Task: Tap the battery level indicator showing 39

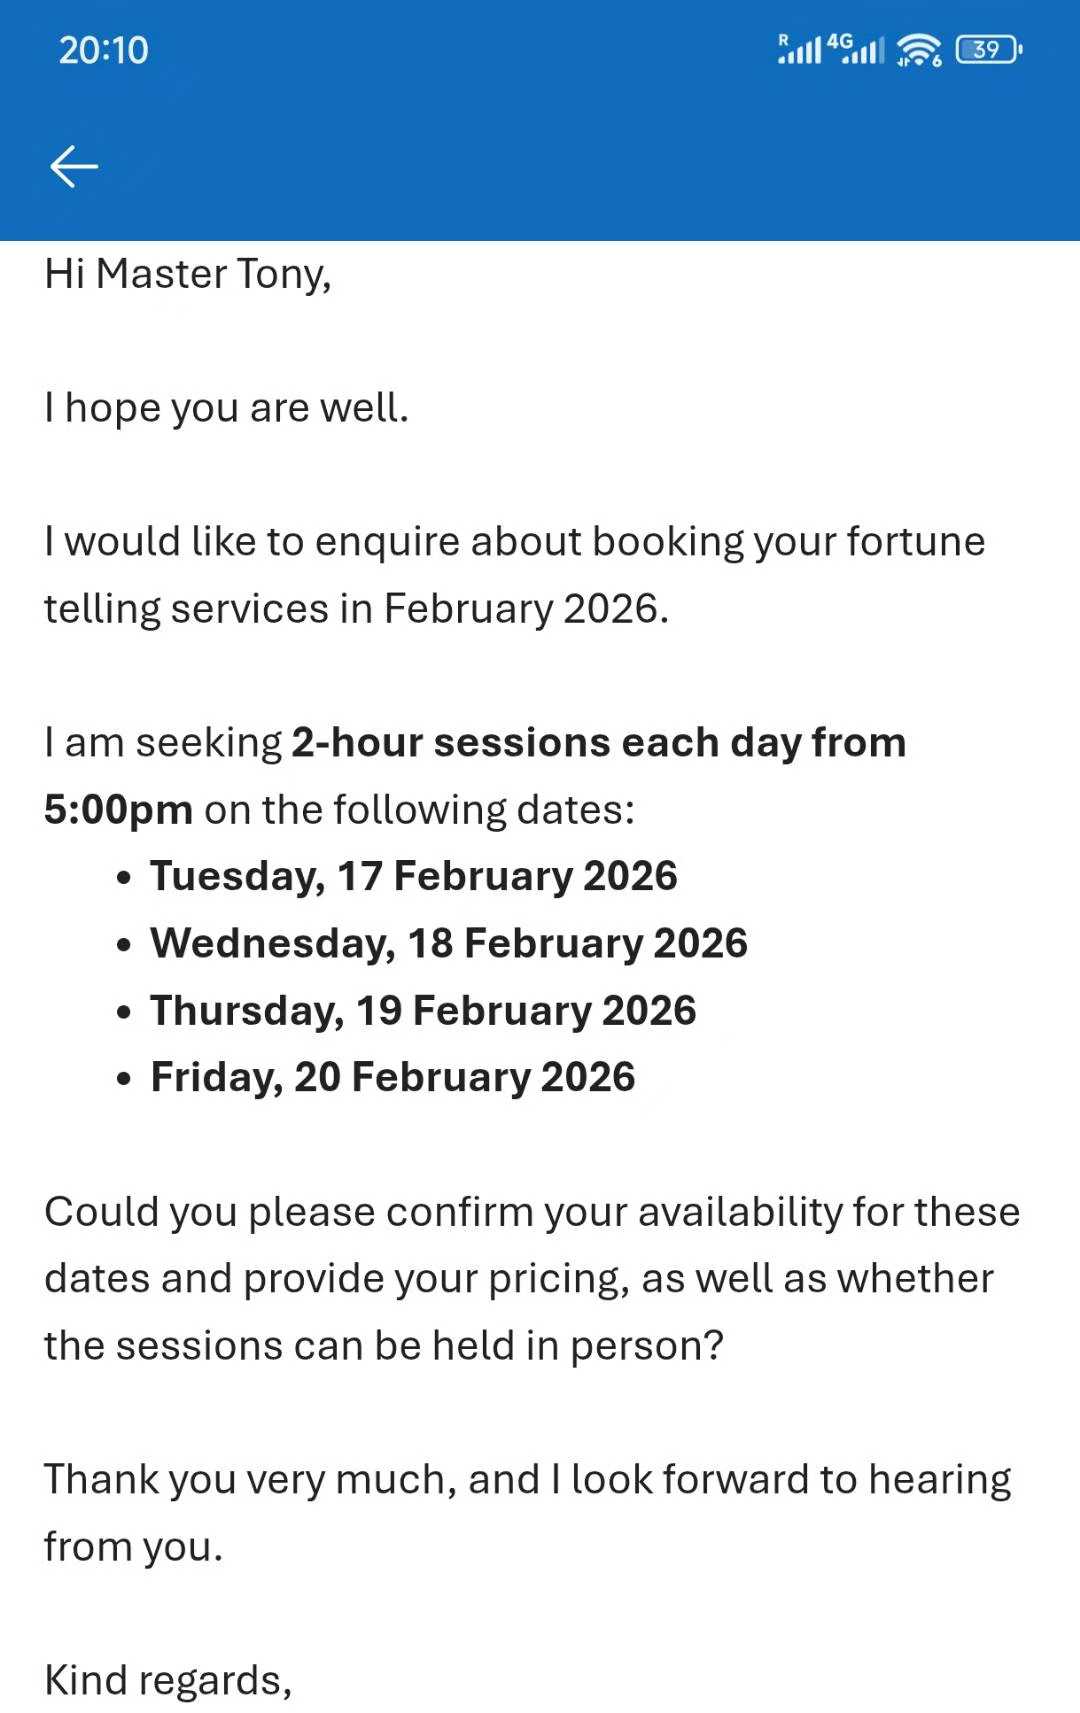Action: [988, 49]
